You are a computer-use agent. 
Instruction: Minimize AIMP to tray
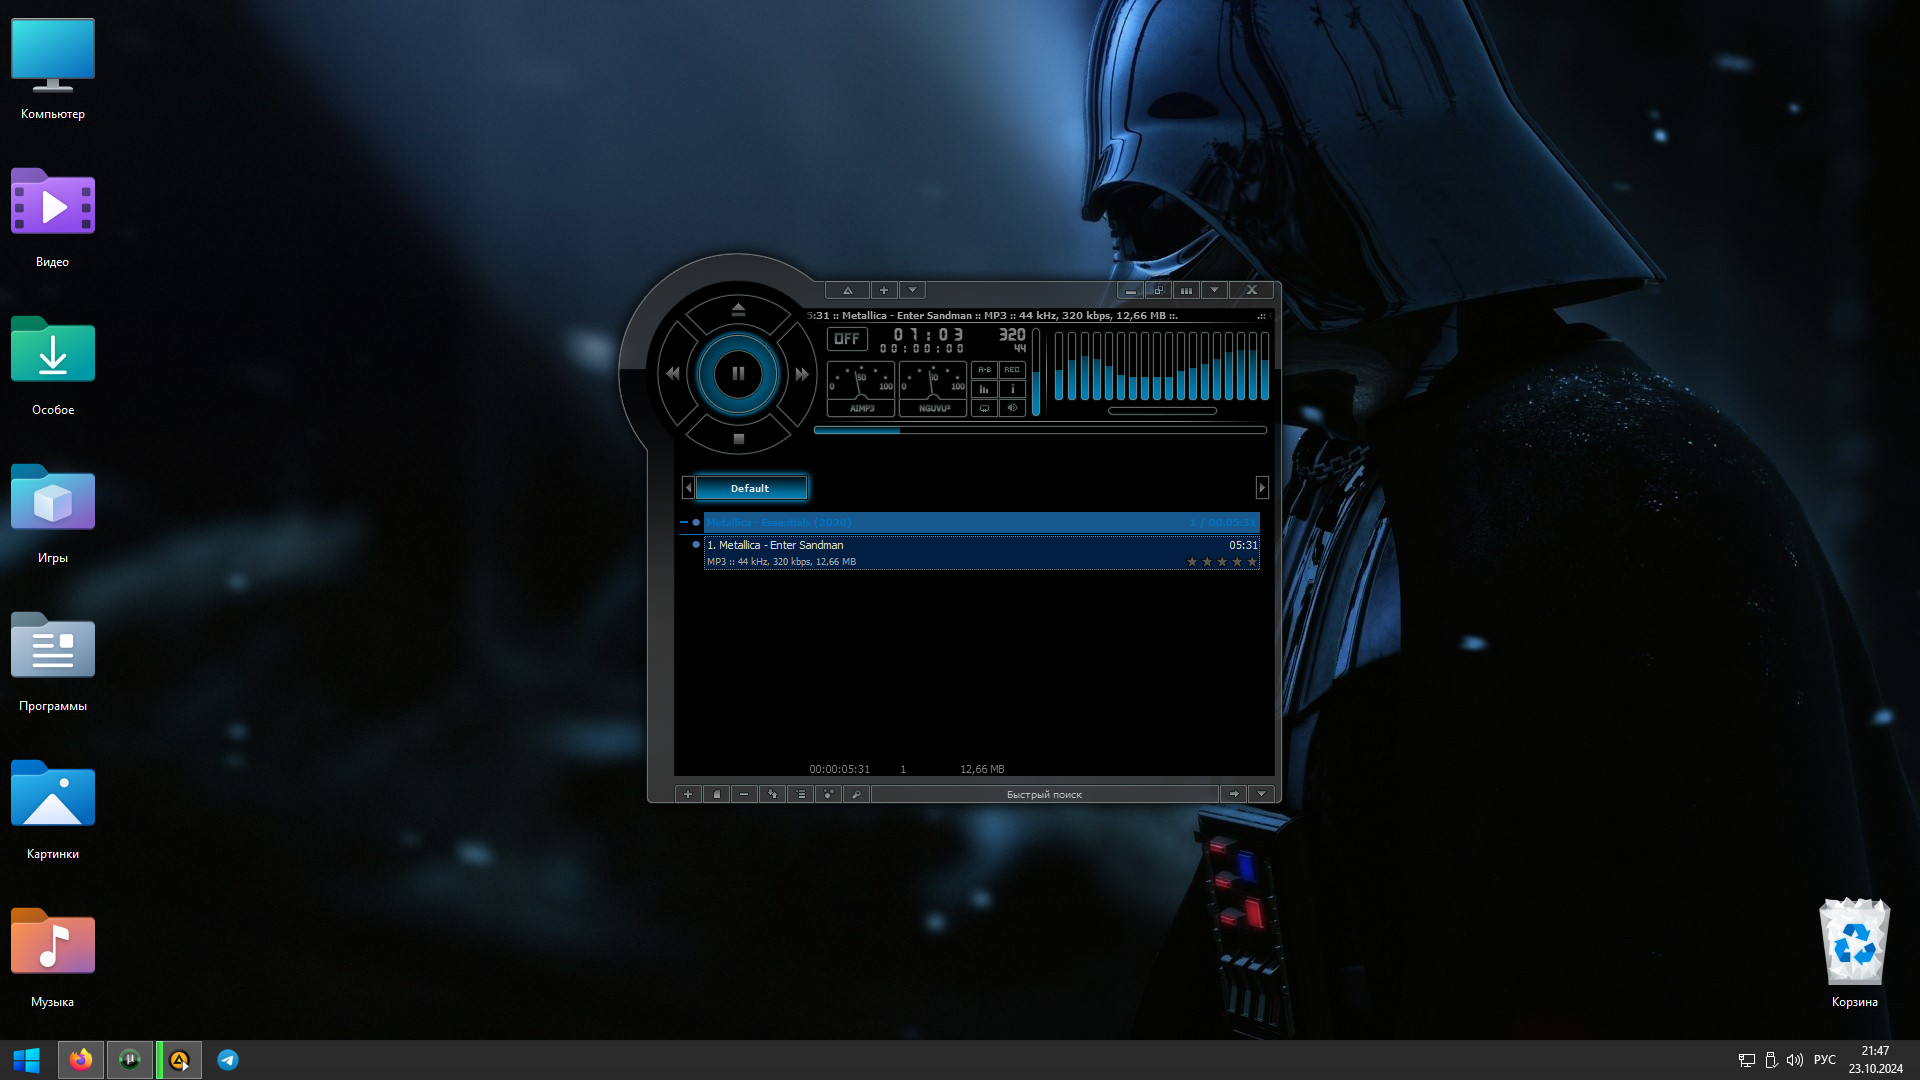(x=1130, y=290)
